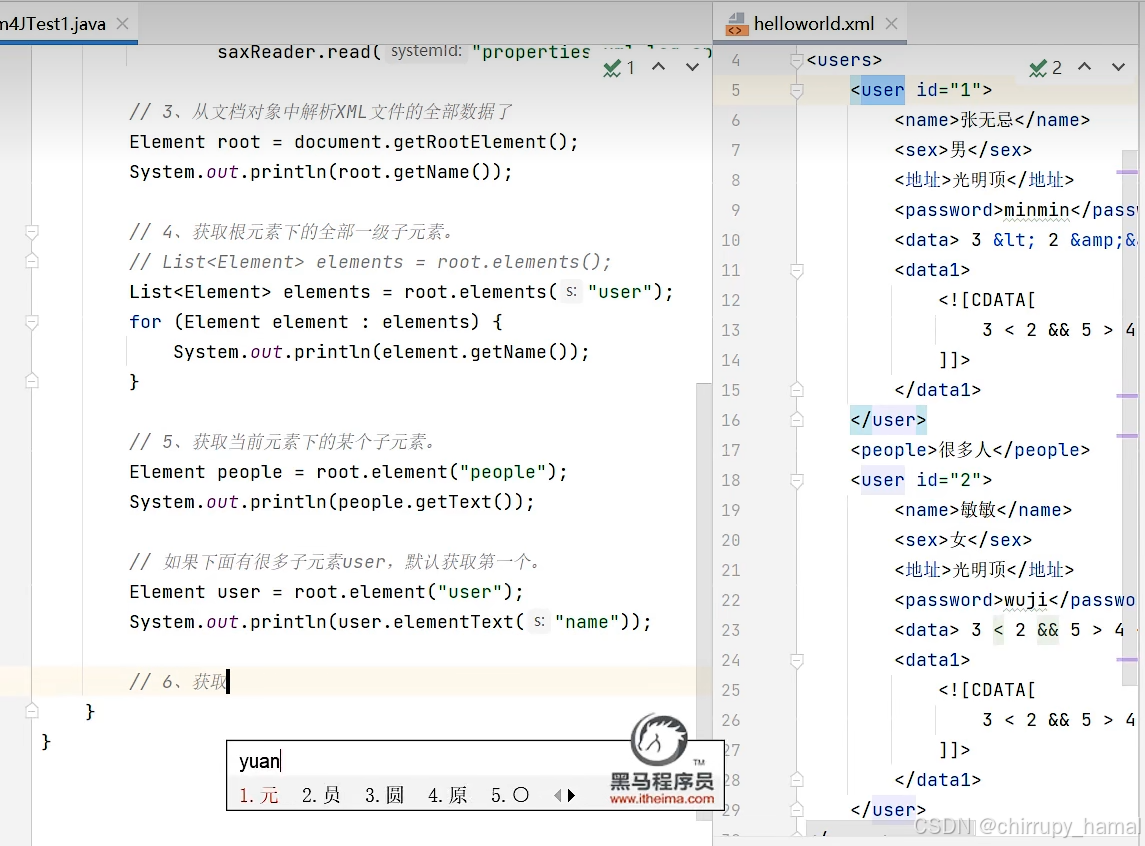Click the XML editor vertical scrollbar
Viewport: 1145px width, 846px height.
(x=1130, y=420)
